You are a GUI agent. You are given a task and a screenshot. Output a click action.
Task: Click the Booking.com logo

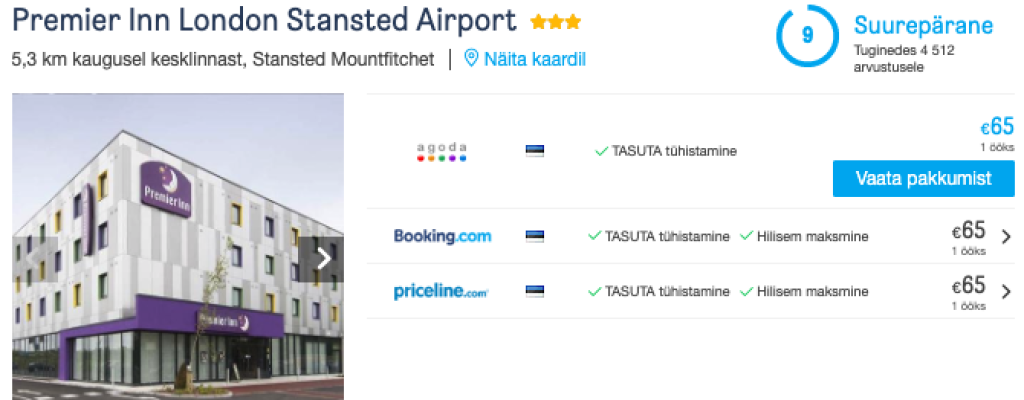click(x=442, y=237)
